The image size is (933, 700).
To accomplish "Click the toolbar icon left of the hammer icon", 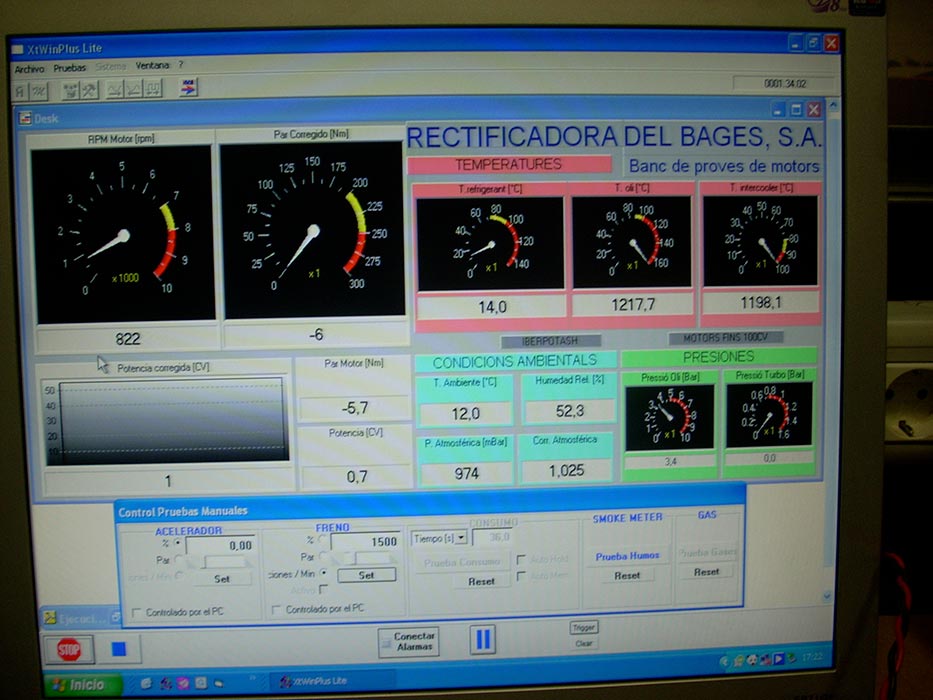I will click(x=71, y=90).
